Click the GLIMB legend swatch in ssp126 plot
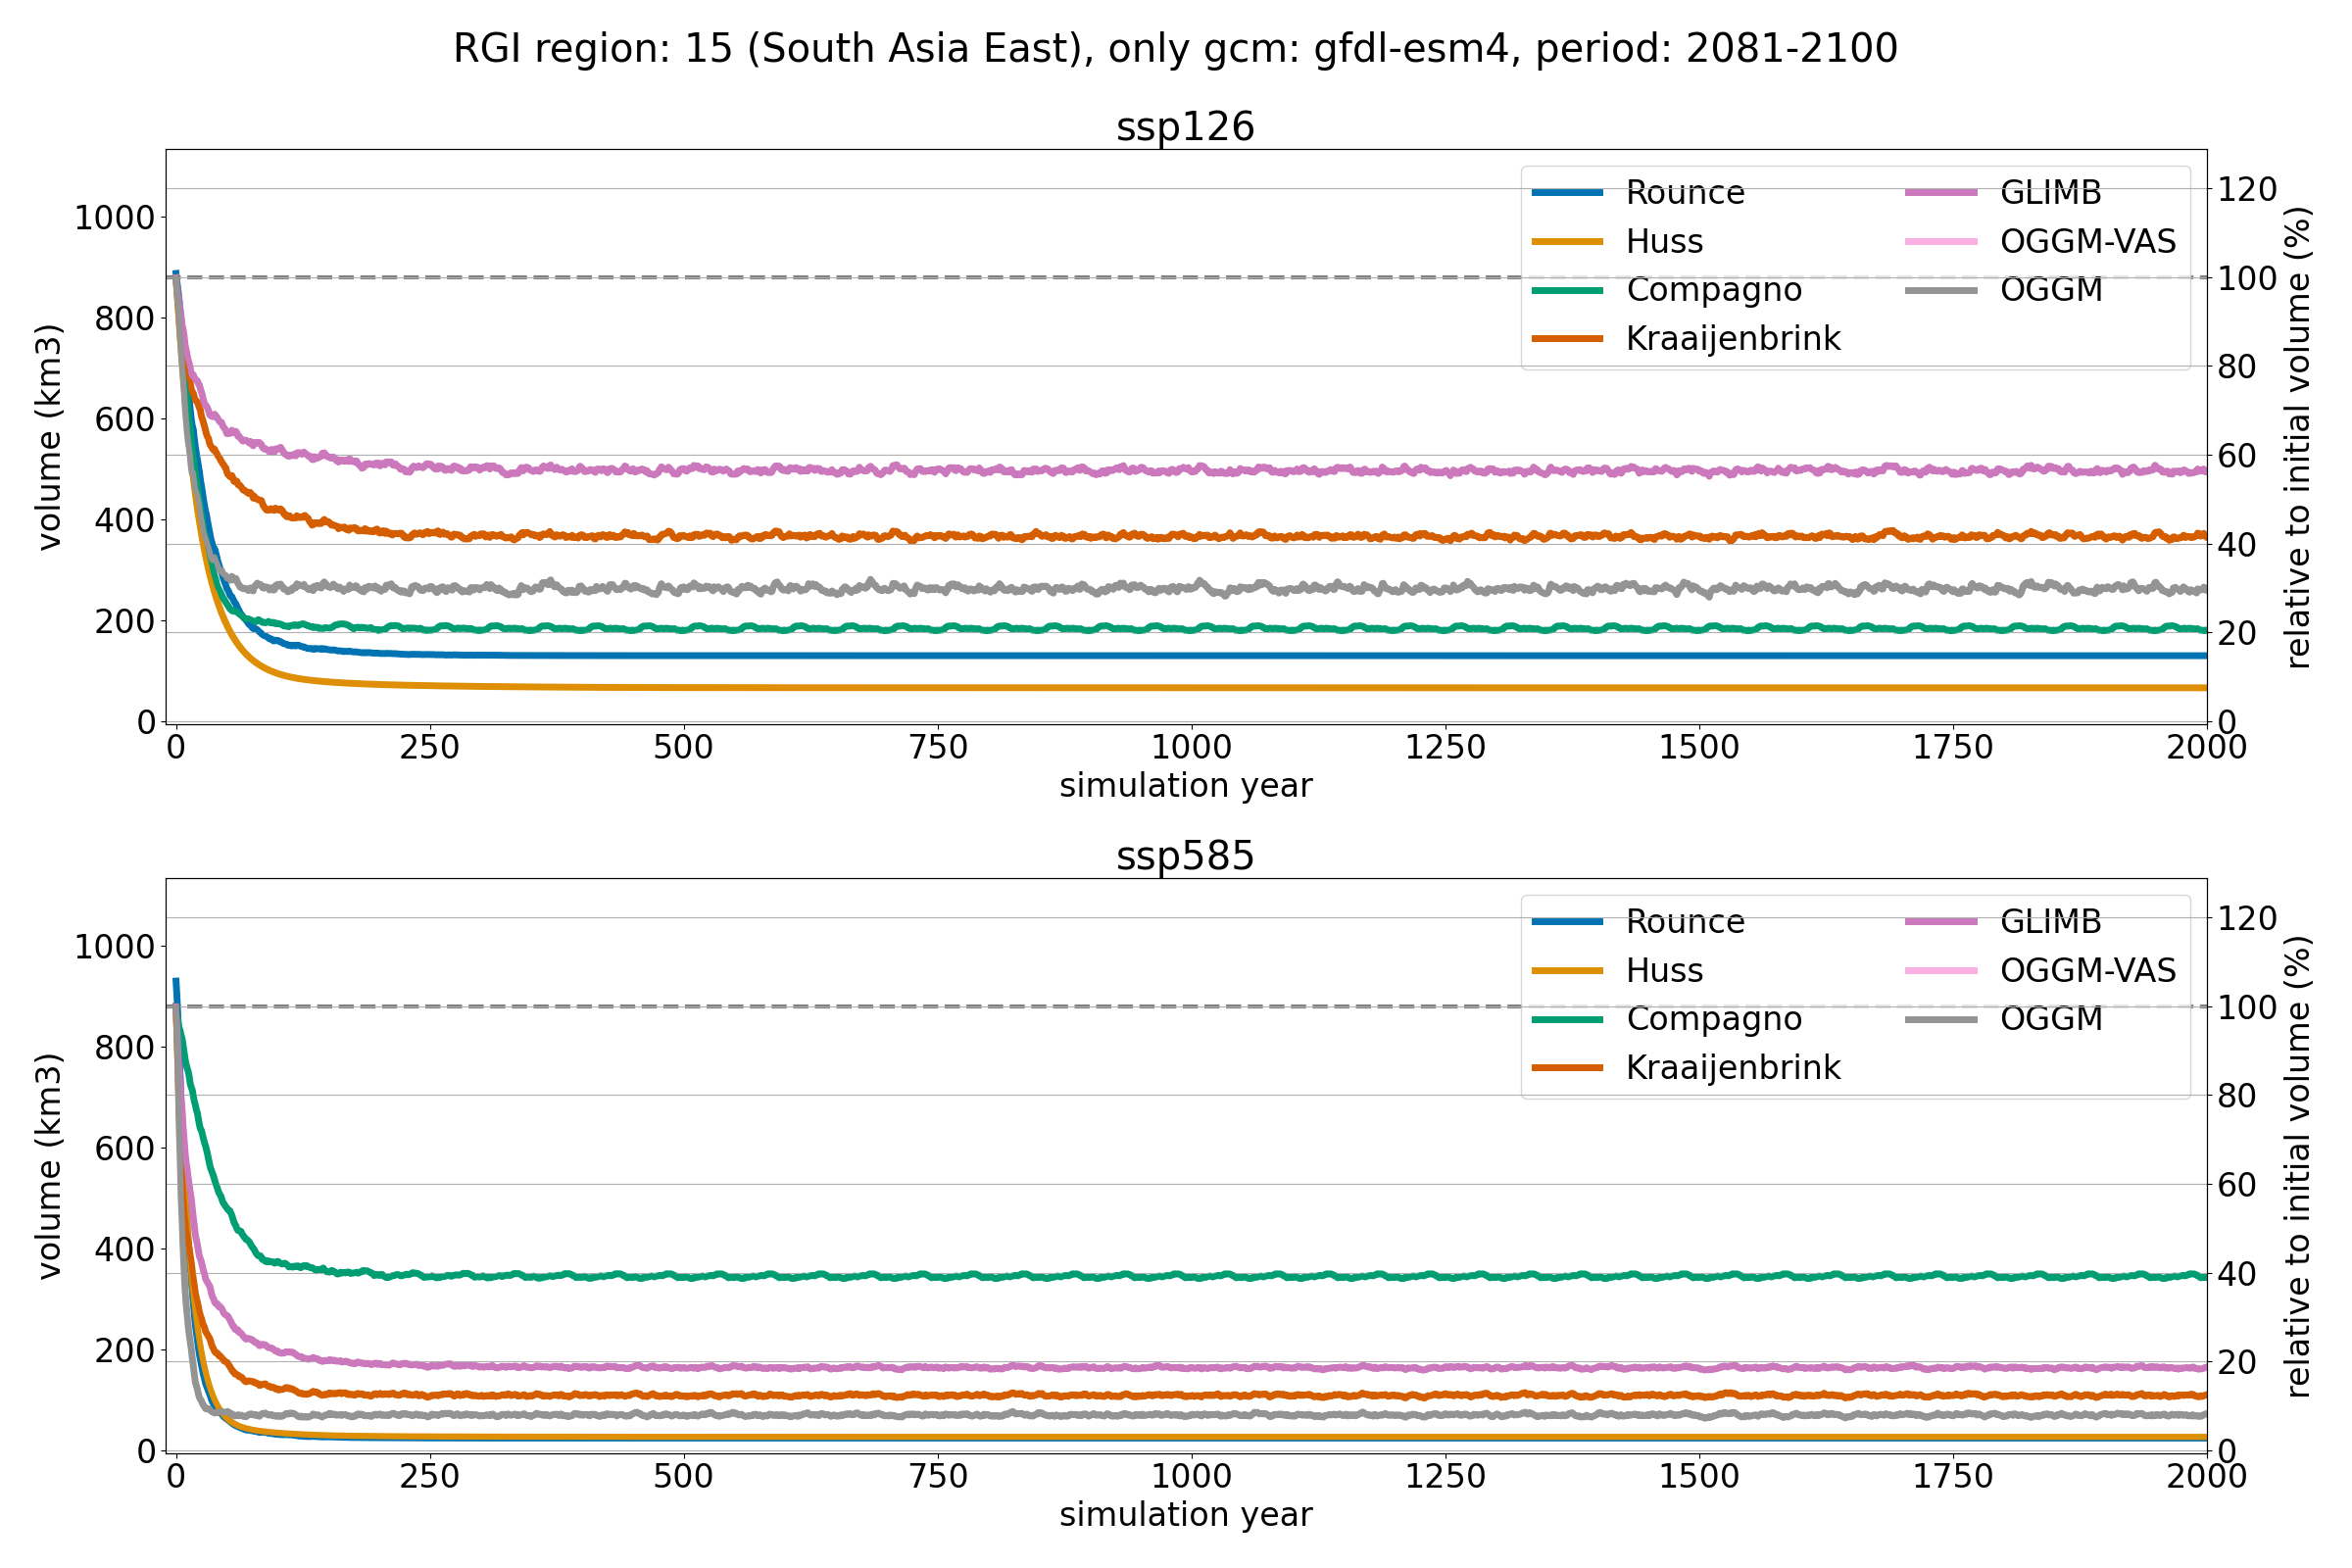This screenshot has width=2352, height=1568. (x=1941, y=192)
